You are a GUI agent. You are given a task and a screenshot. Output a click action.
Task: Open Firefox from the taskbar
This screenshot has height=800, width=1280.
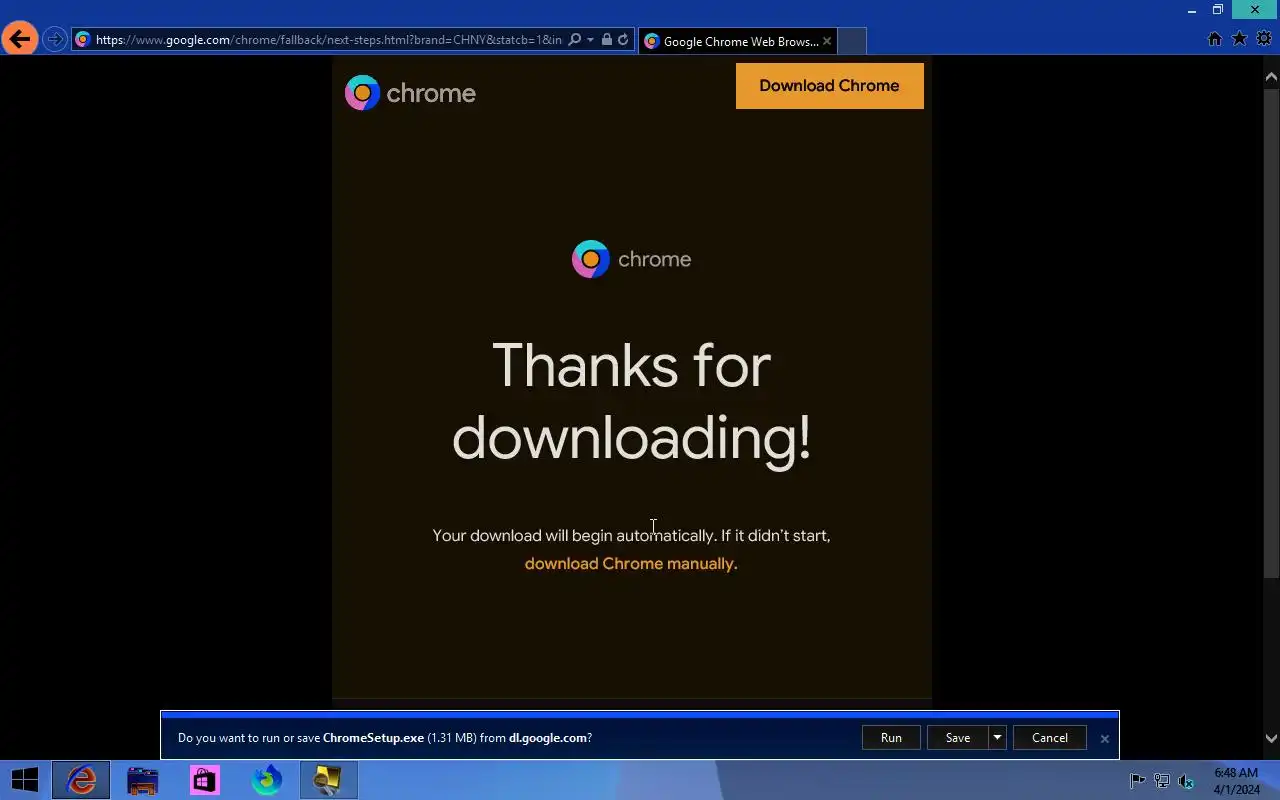267,779
